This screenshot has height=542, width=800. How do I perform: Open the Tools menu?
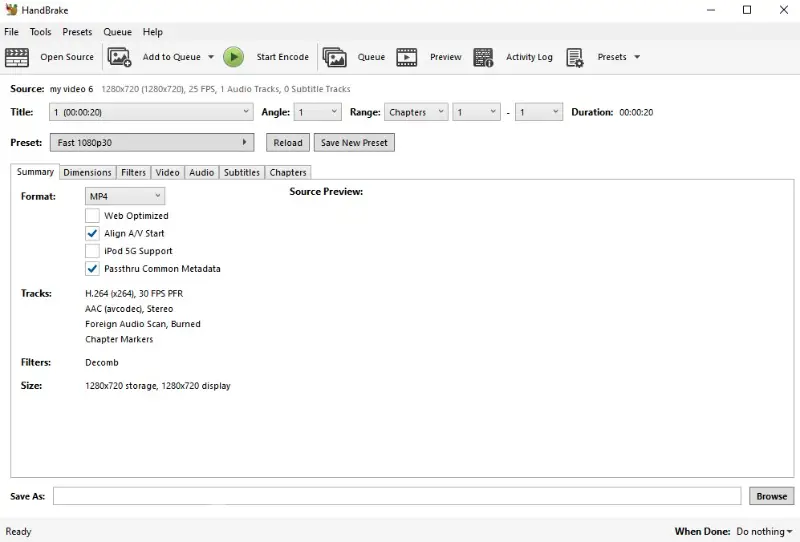point(40,32)
